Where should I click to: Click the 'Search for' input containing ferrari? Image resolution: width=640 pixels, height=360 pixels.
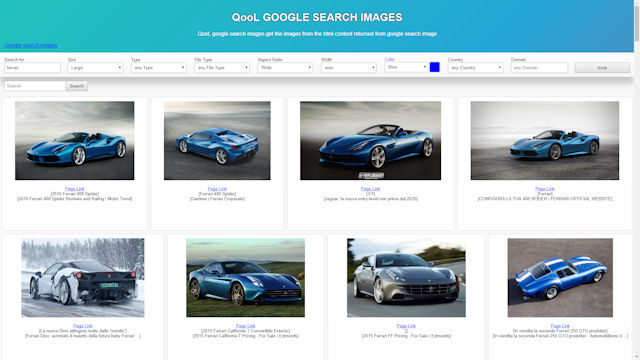pyautogui.click(x=32, y=68)
